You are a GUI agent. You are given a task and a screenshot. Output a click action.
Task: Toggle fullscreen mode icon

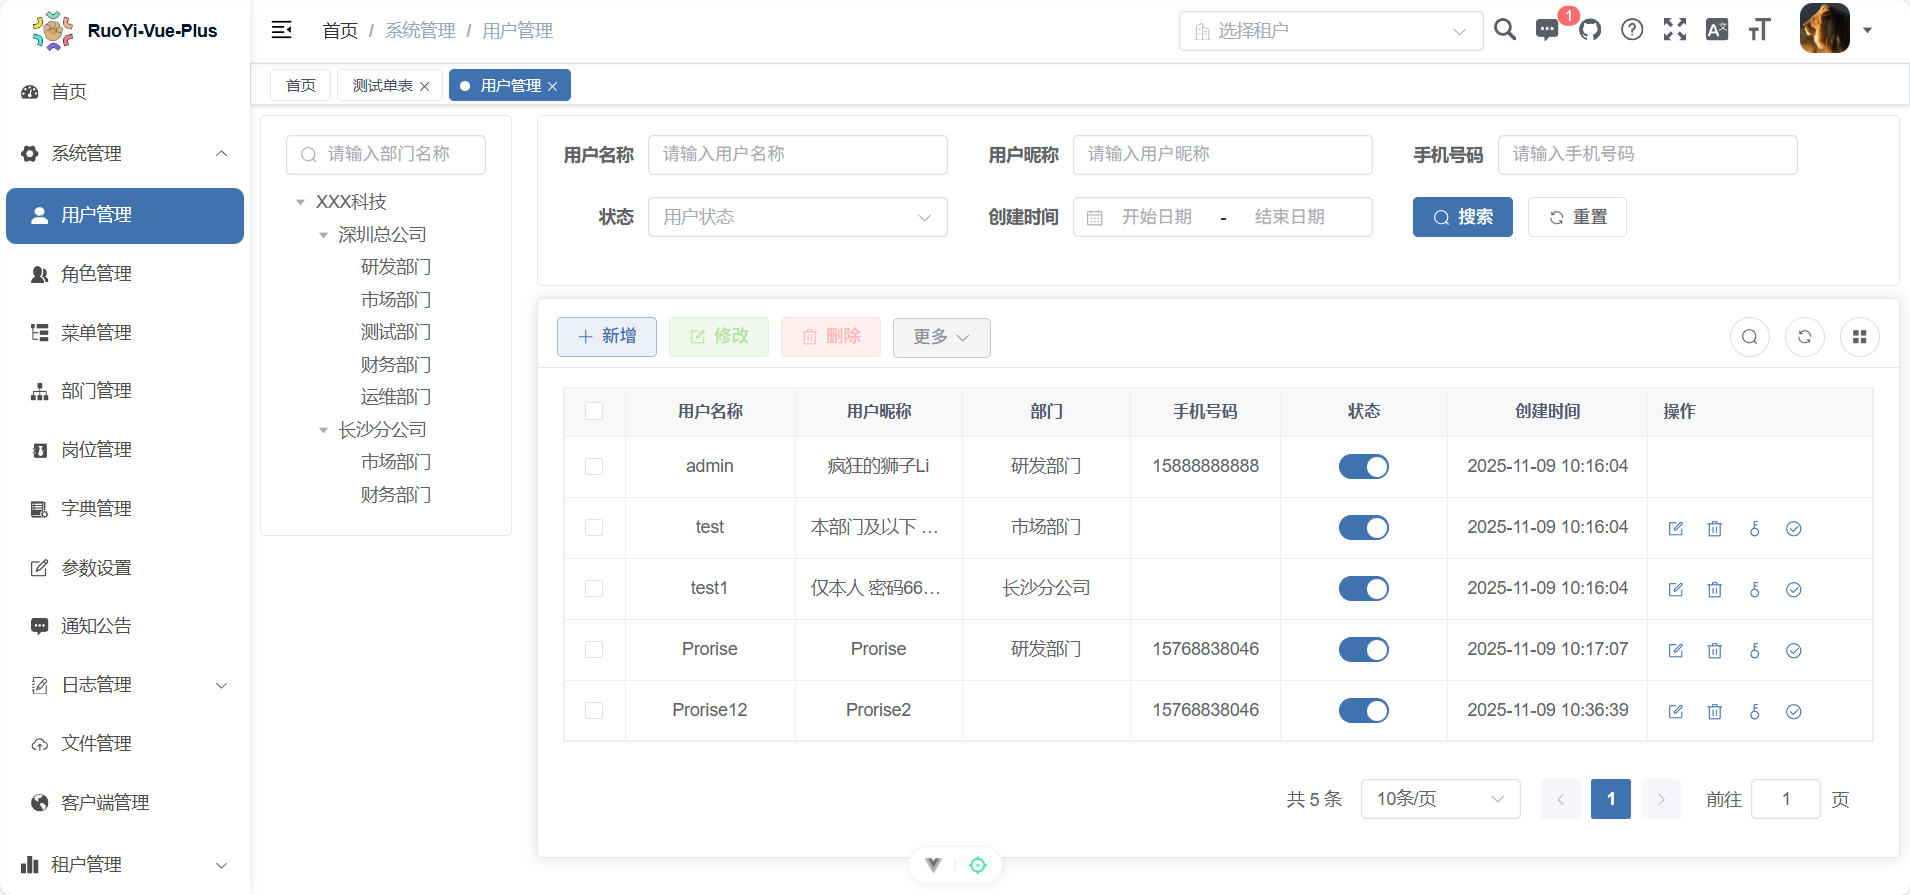tap(1675, 30)
